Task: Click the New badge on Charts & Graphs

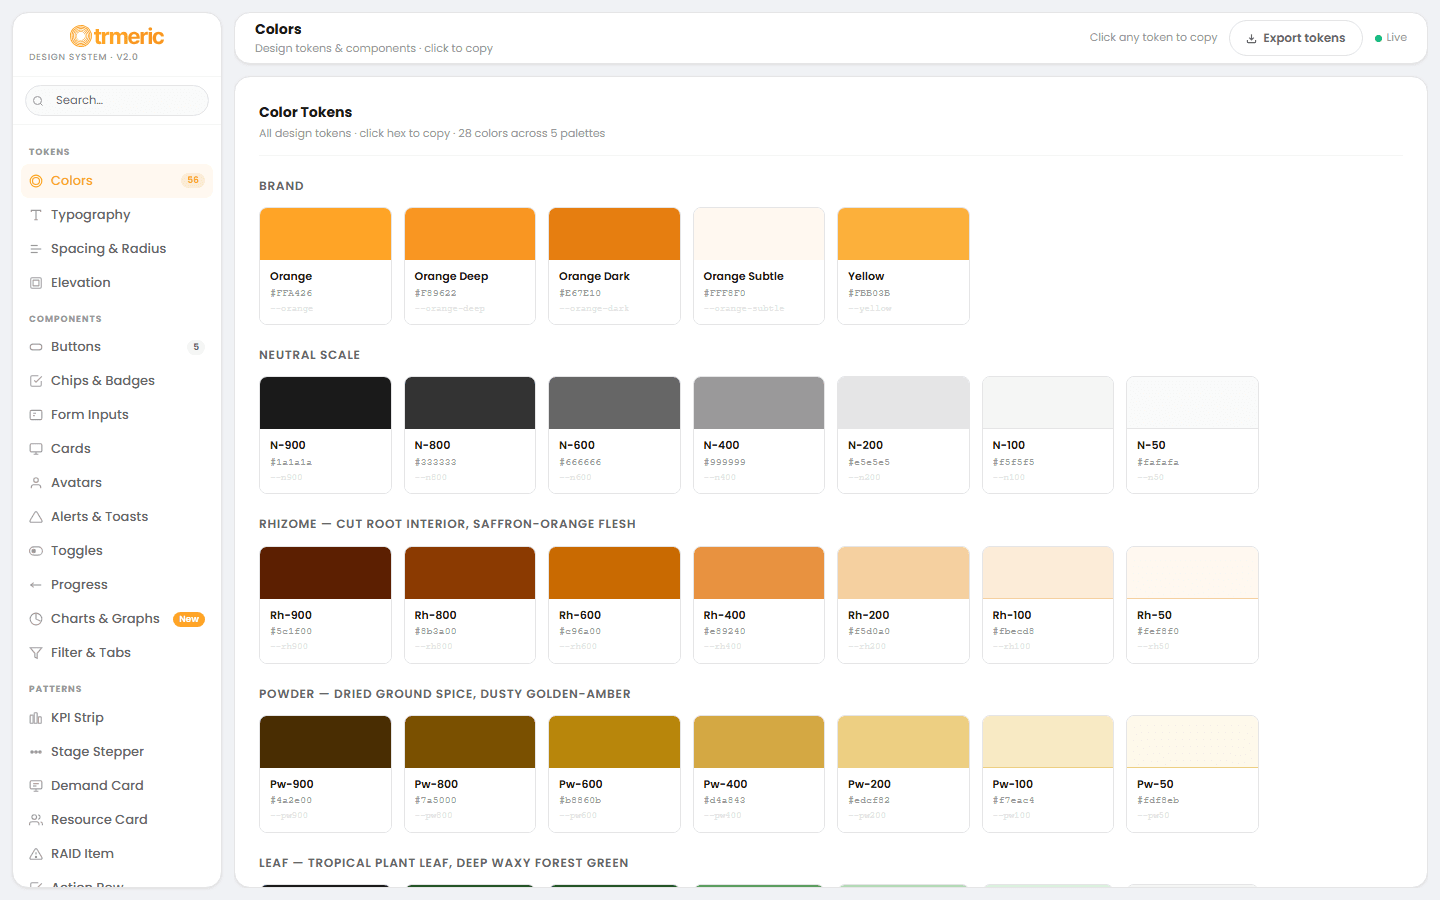Action: pyautogui.click(x=189, y=619)
